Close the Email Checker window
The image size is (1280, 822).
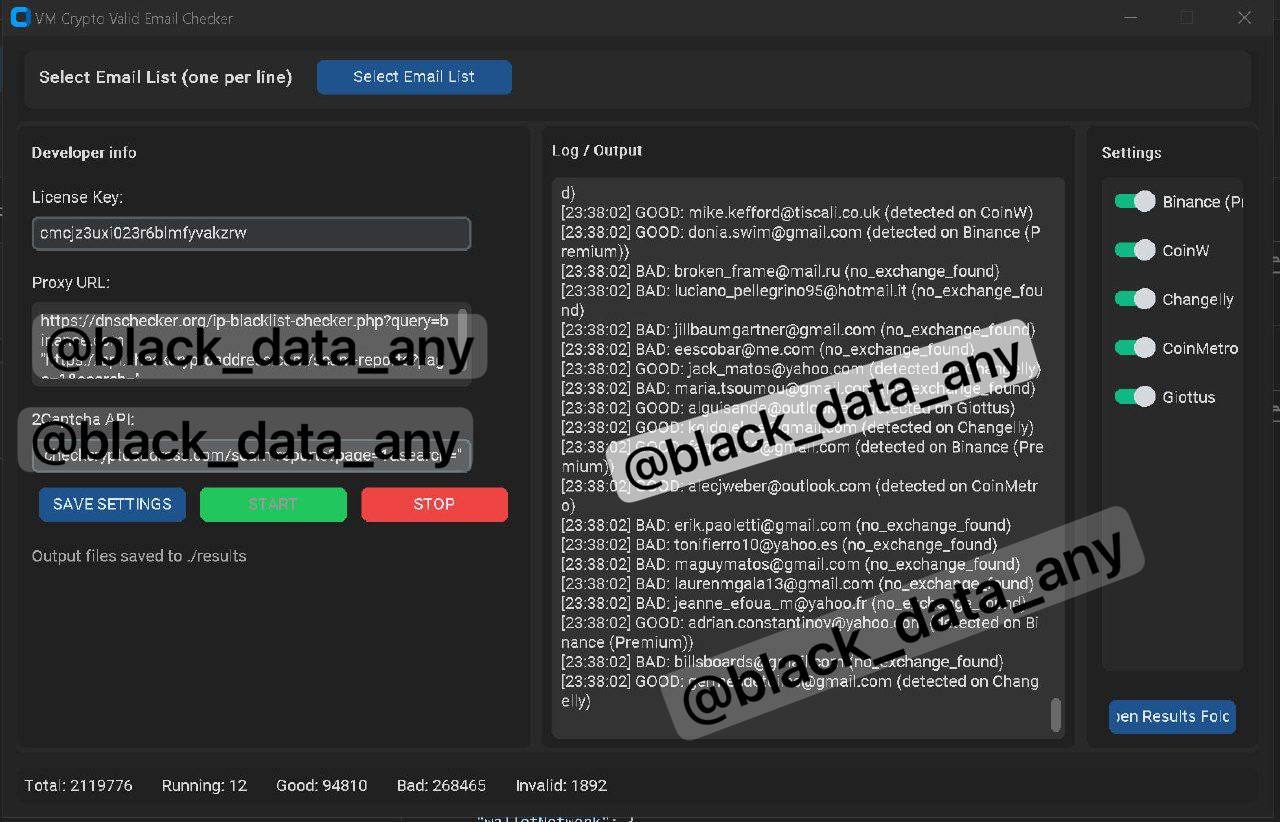pyautogui.click(x=1244, y=18)
